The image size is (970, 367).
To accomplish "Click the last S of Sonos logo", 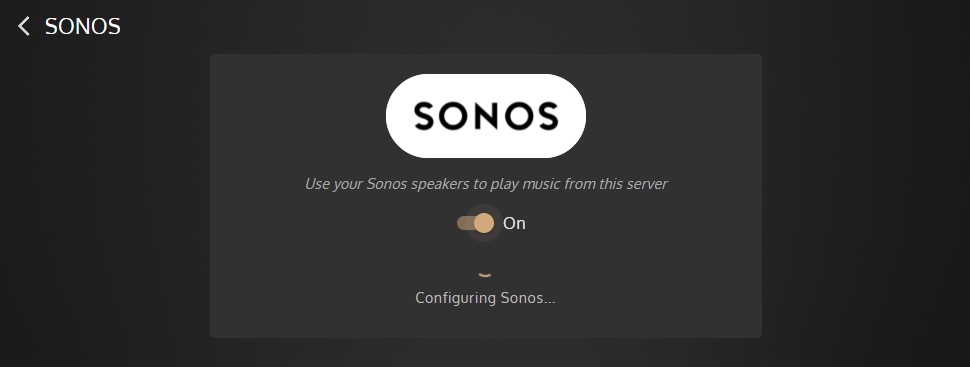I will click(x=547, y=116).
